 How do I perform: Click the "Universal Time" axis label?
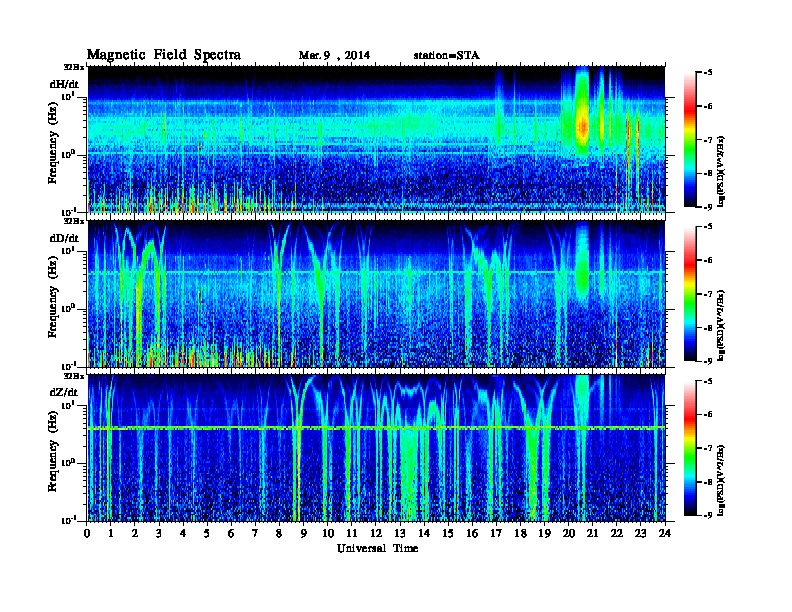(377, 548)
